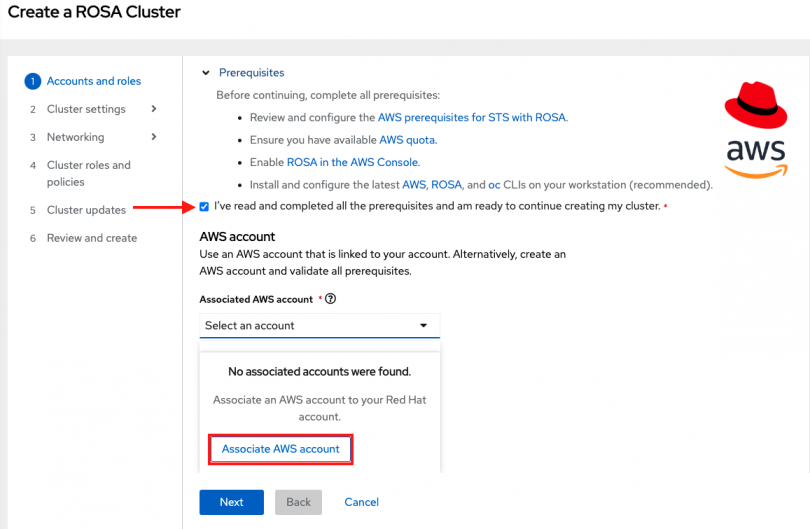Image resolution: width=810 pixels, height=529 pixels.
Task: Open the Select an account dropdown
Action: tap(318, 326)
